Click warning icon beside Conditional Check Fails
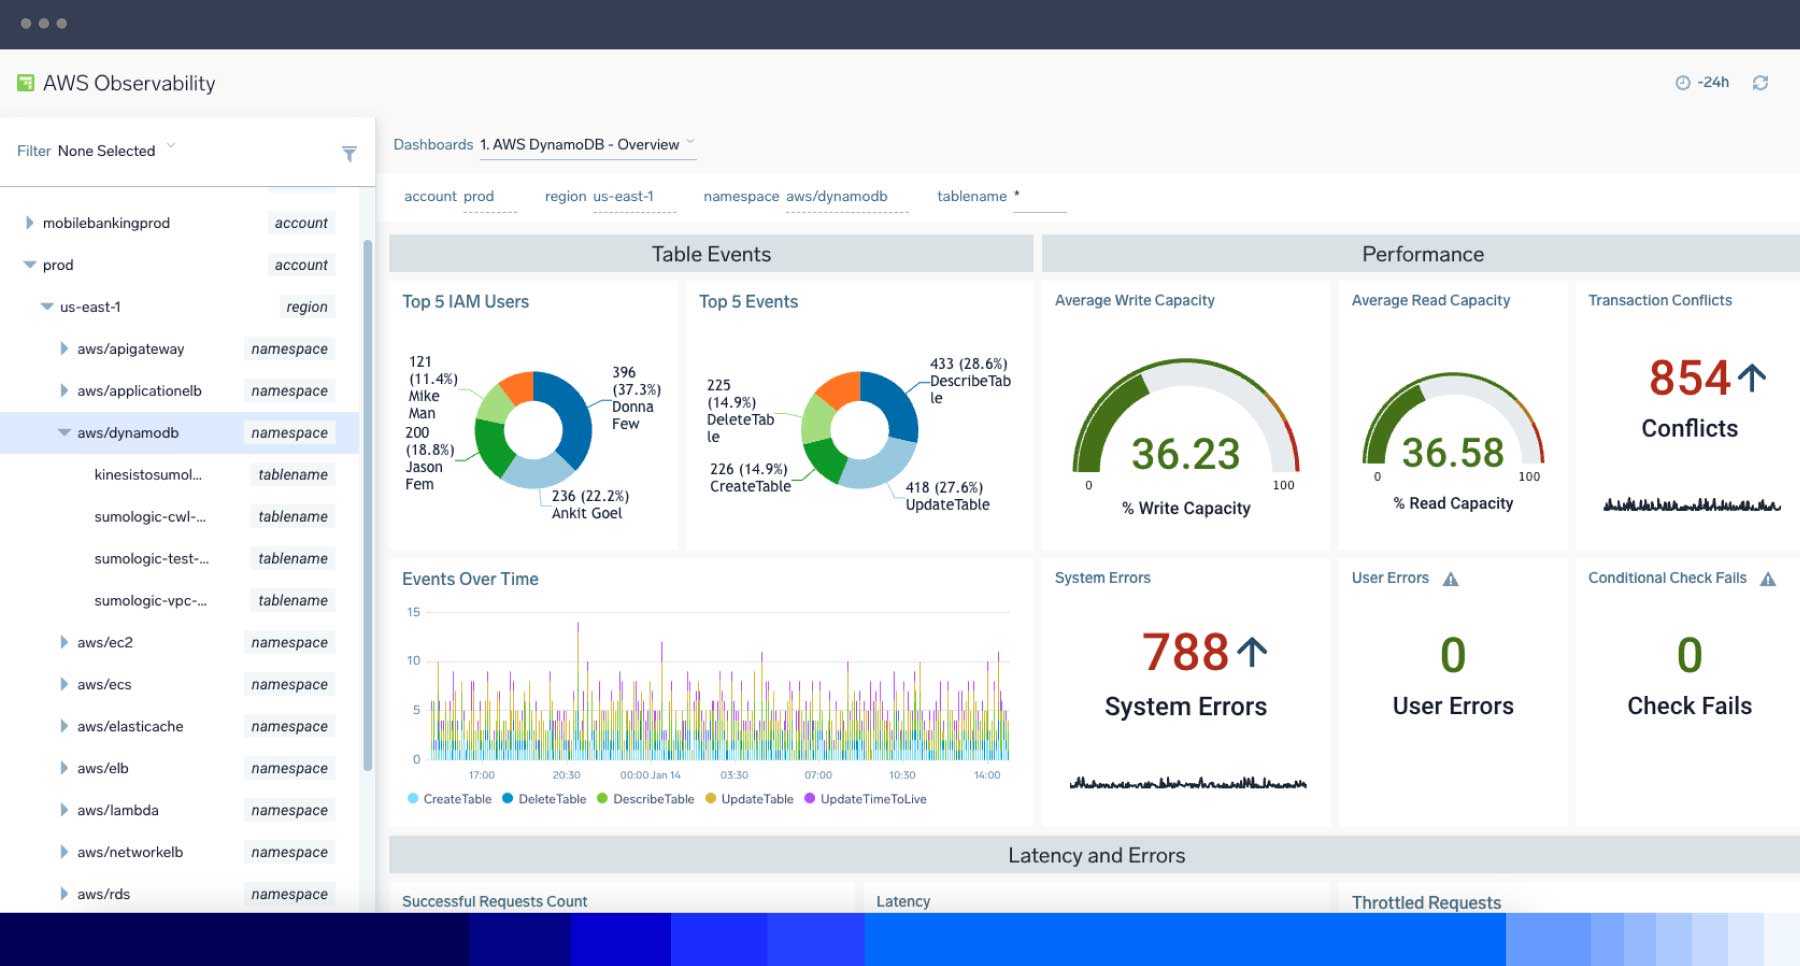 (x=1768, y=579)
